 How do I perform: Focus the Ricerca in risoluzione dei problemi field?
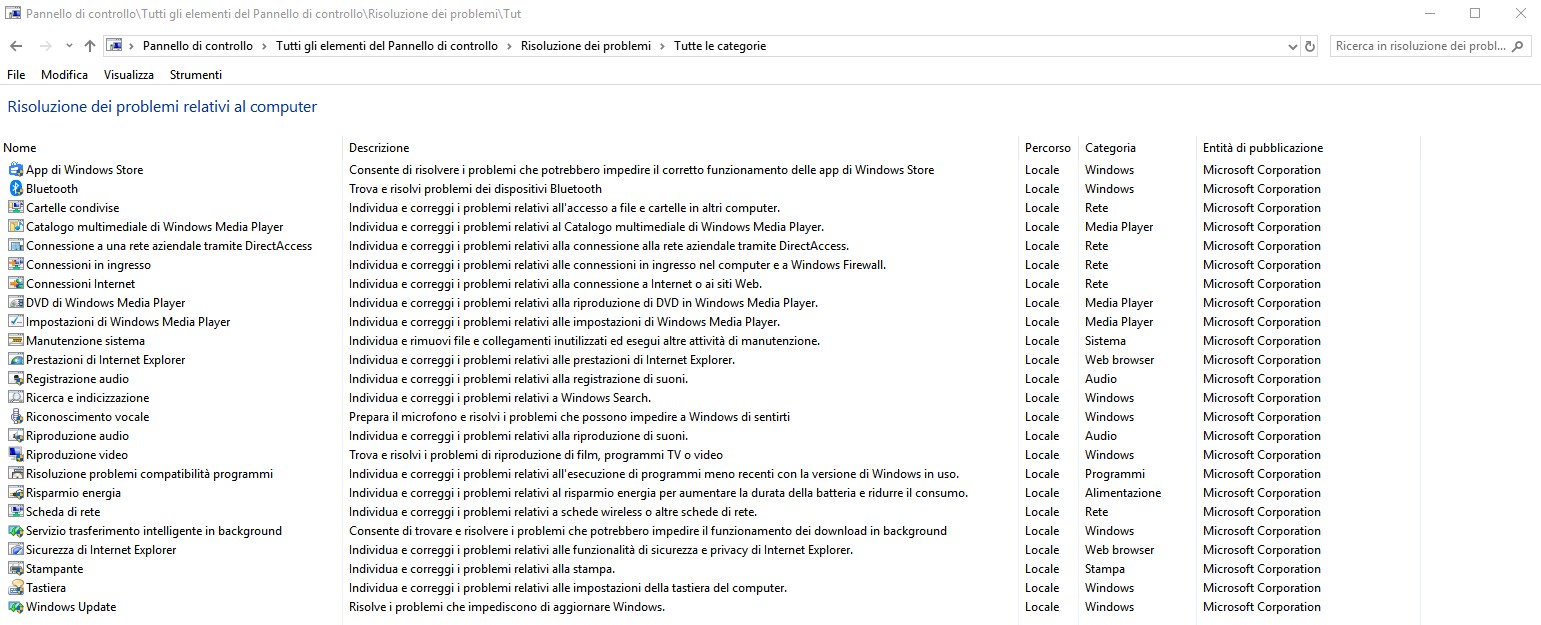(x=1421, y=46)
